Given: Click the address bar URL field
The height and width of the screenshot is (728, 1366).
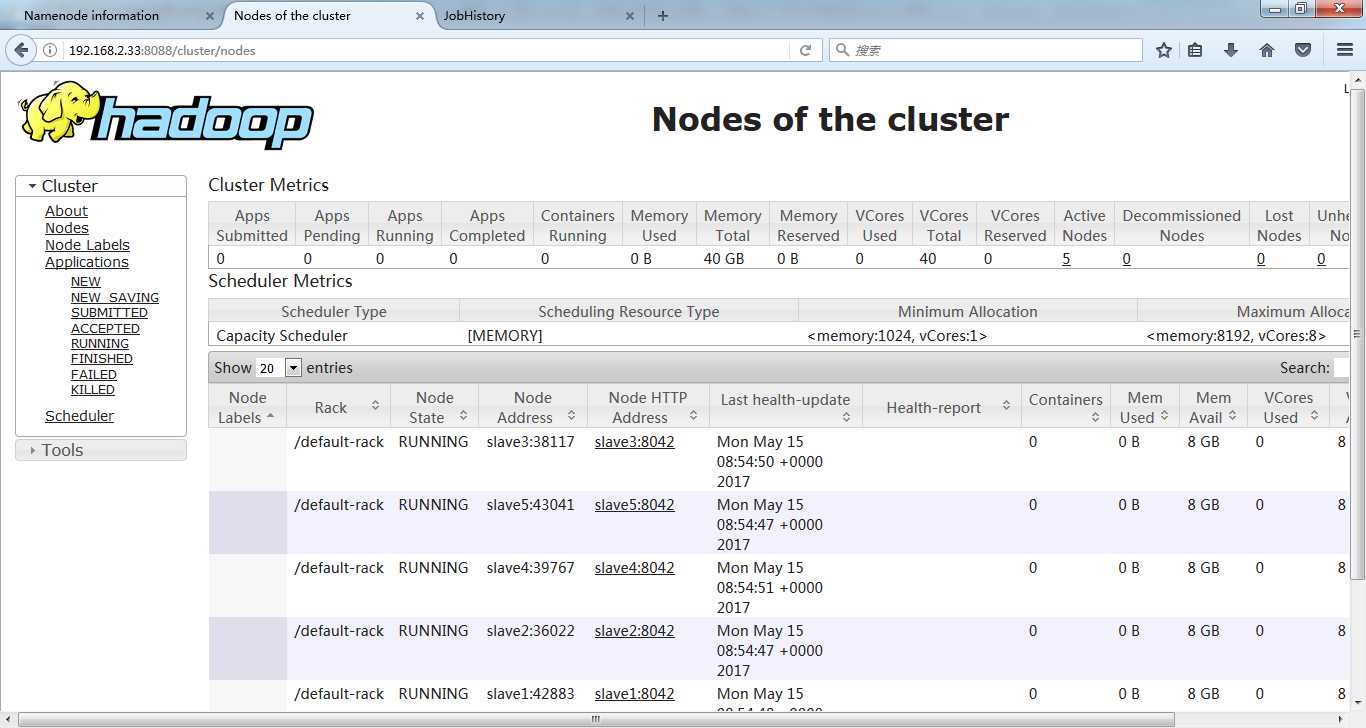Looking at the screenshot, I should (x=425, y=50).
